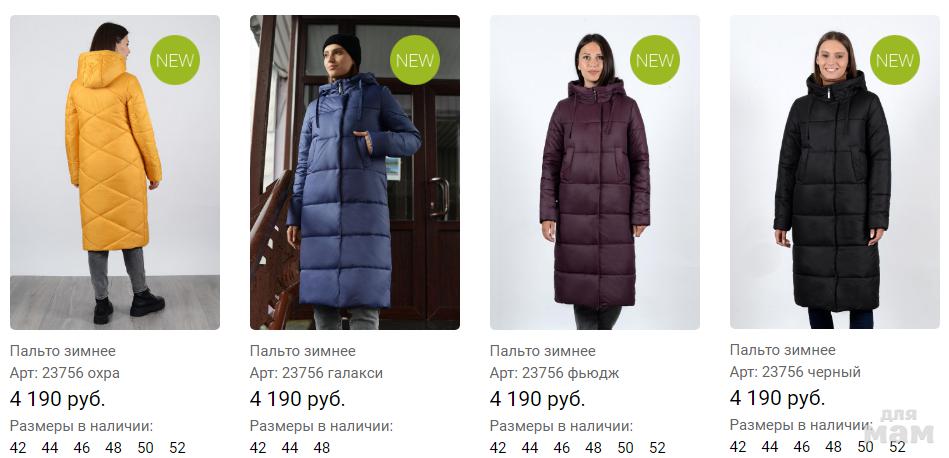949x458 pixels.
Task: Choose size 42 under the galaxy coat
Action: (258, 448)
